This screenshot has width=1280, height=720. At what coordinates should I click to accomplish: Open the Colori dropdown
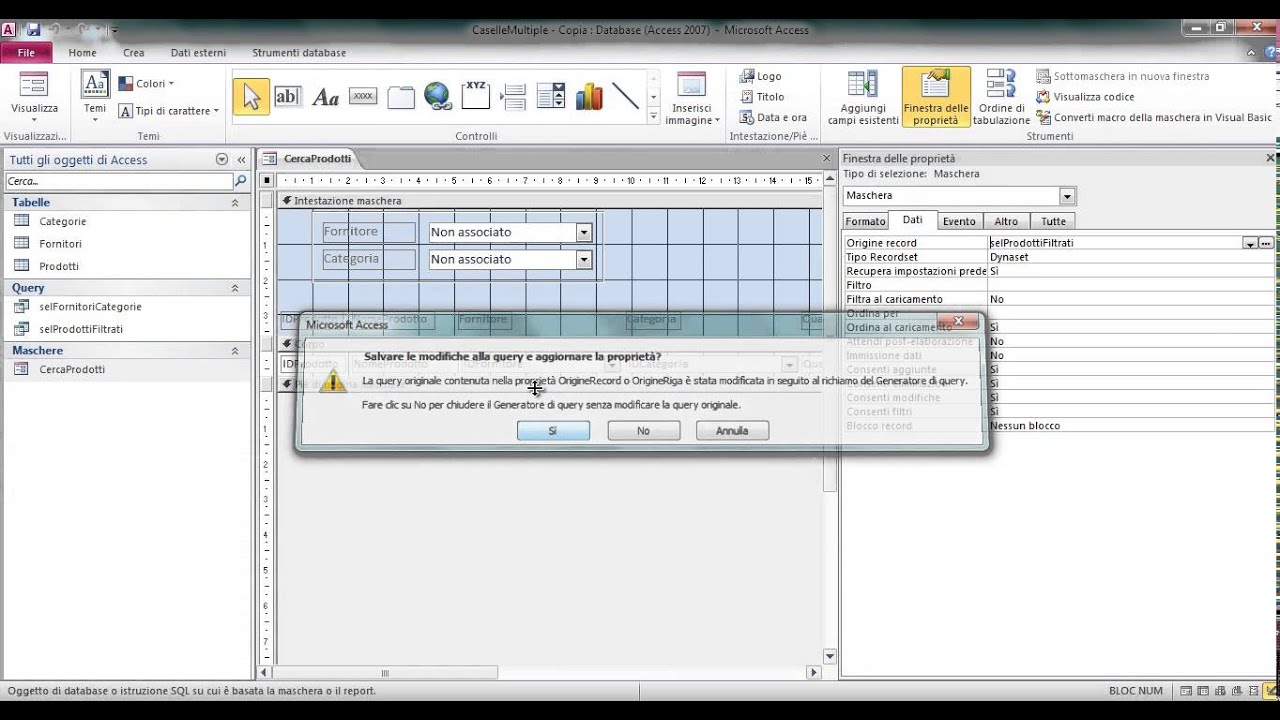coord(146,84)
